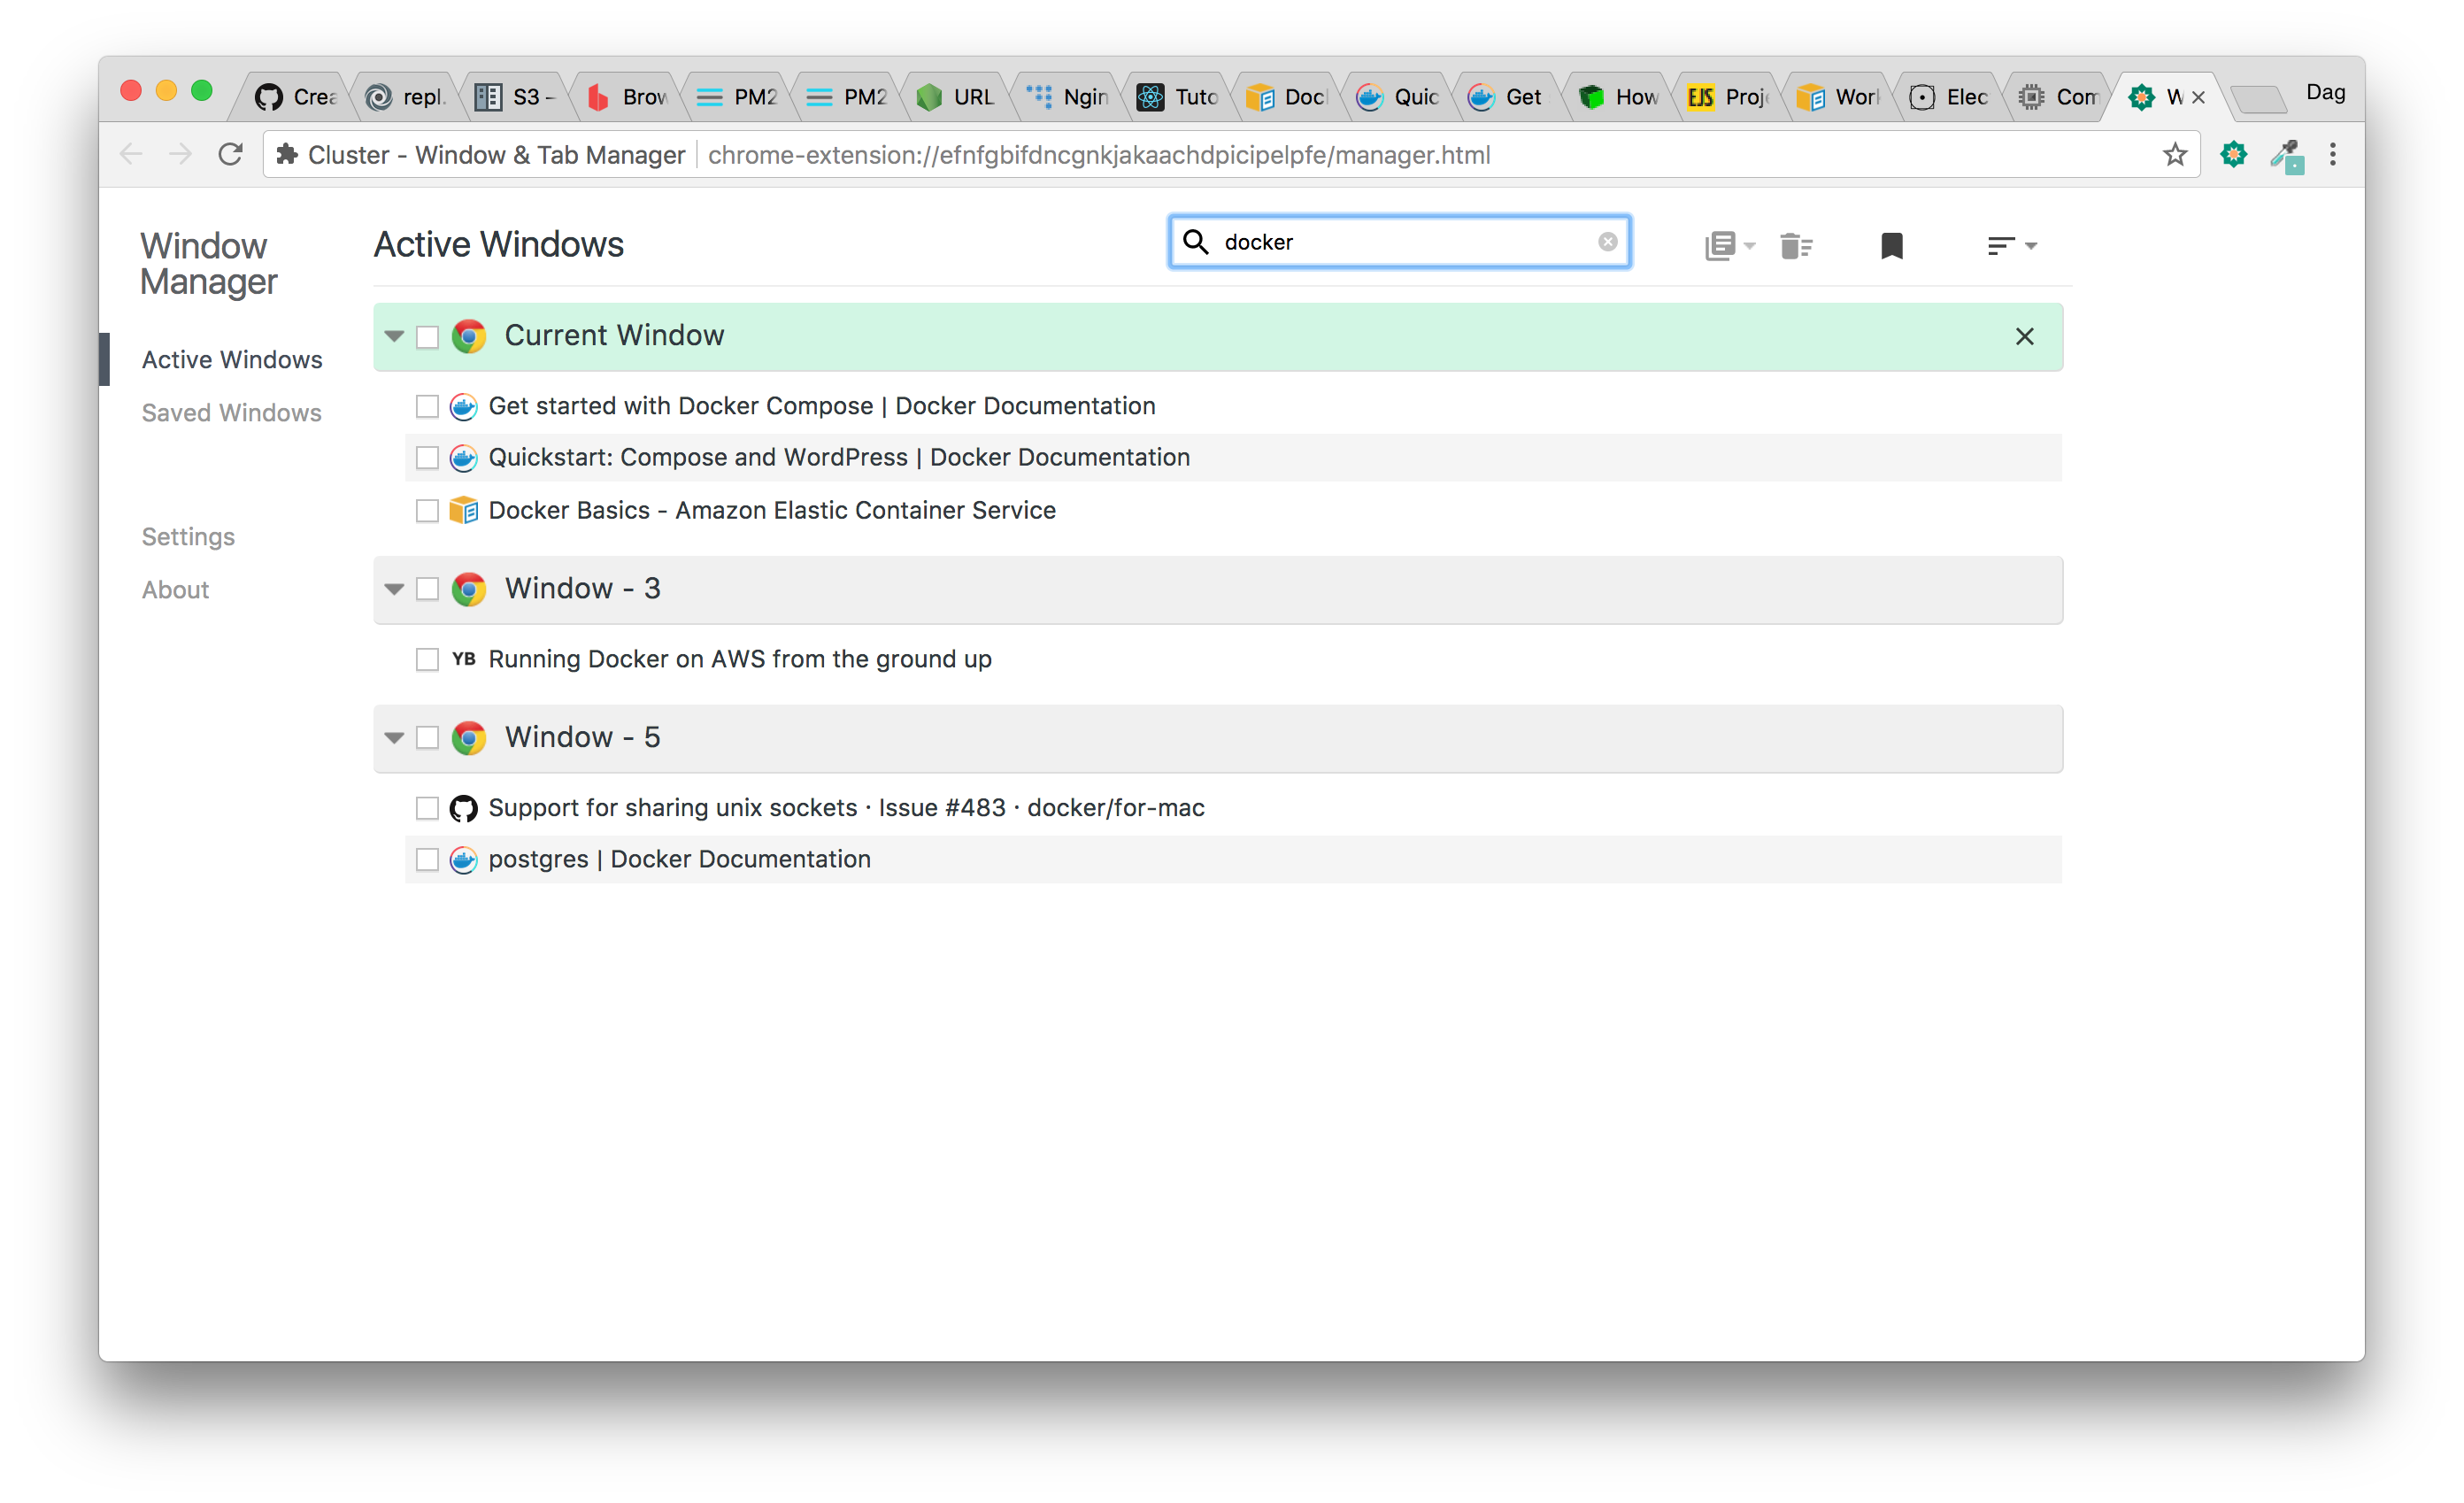Check the postgres Docker Documentation tab

click(427, 860)
